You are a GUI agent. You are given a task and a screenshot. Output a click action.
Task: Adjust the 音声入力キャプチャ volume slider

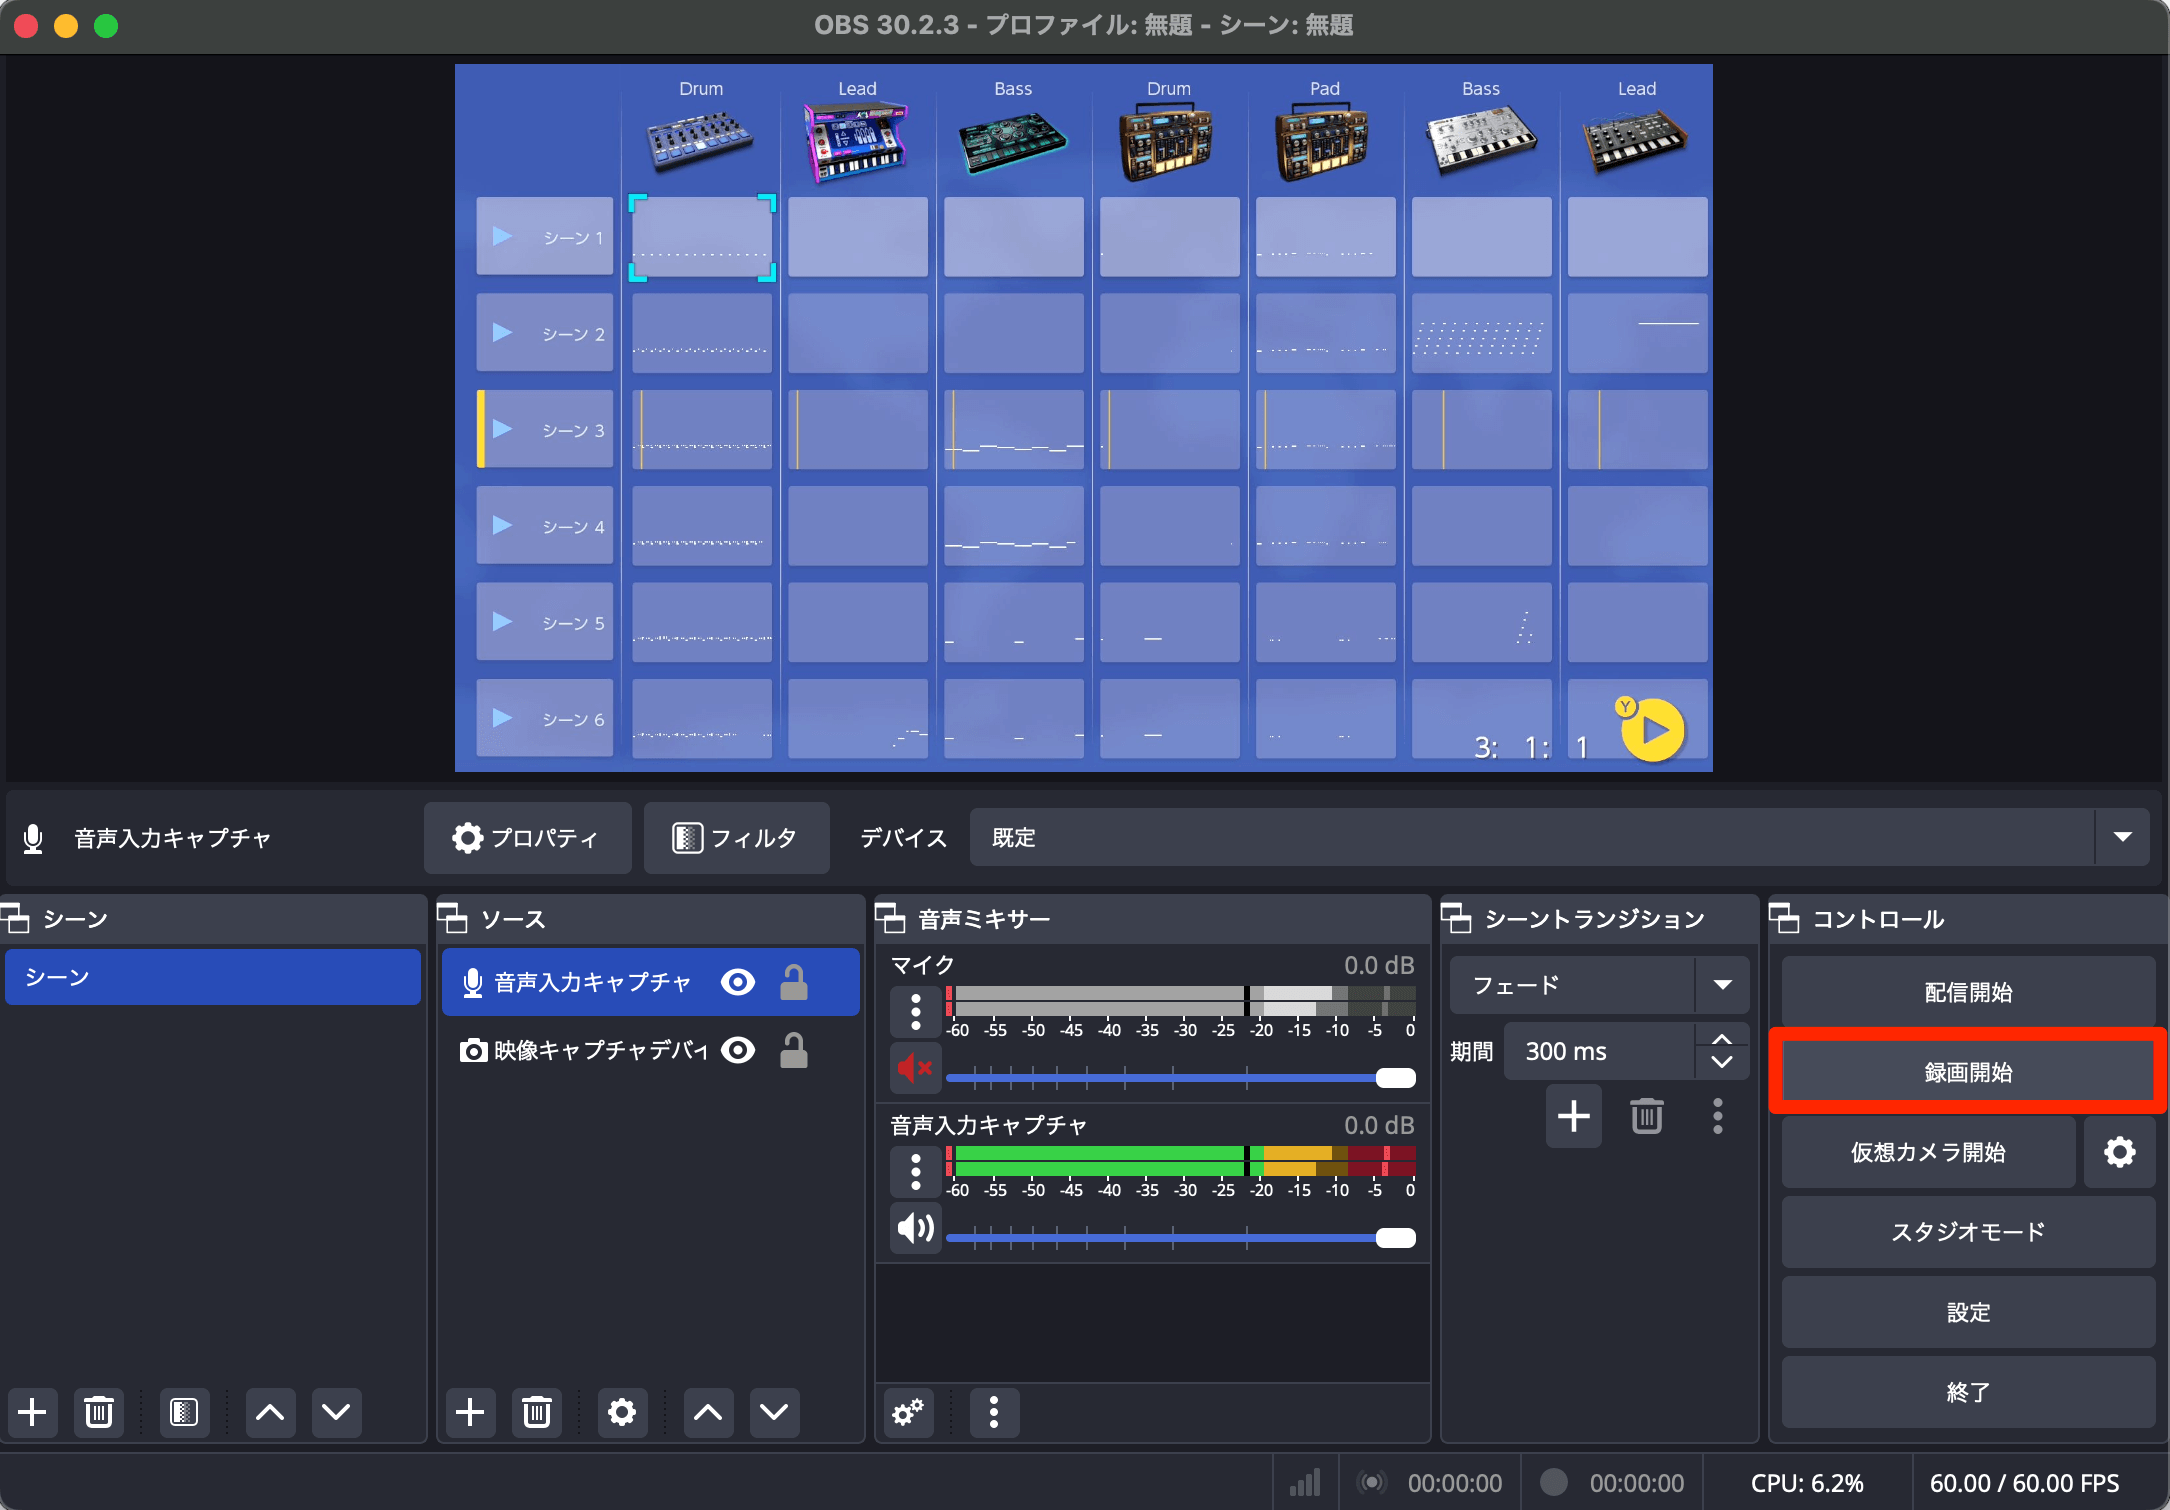point(1181,1237)
